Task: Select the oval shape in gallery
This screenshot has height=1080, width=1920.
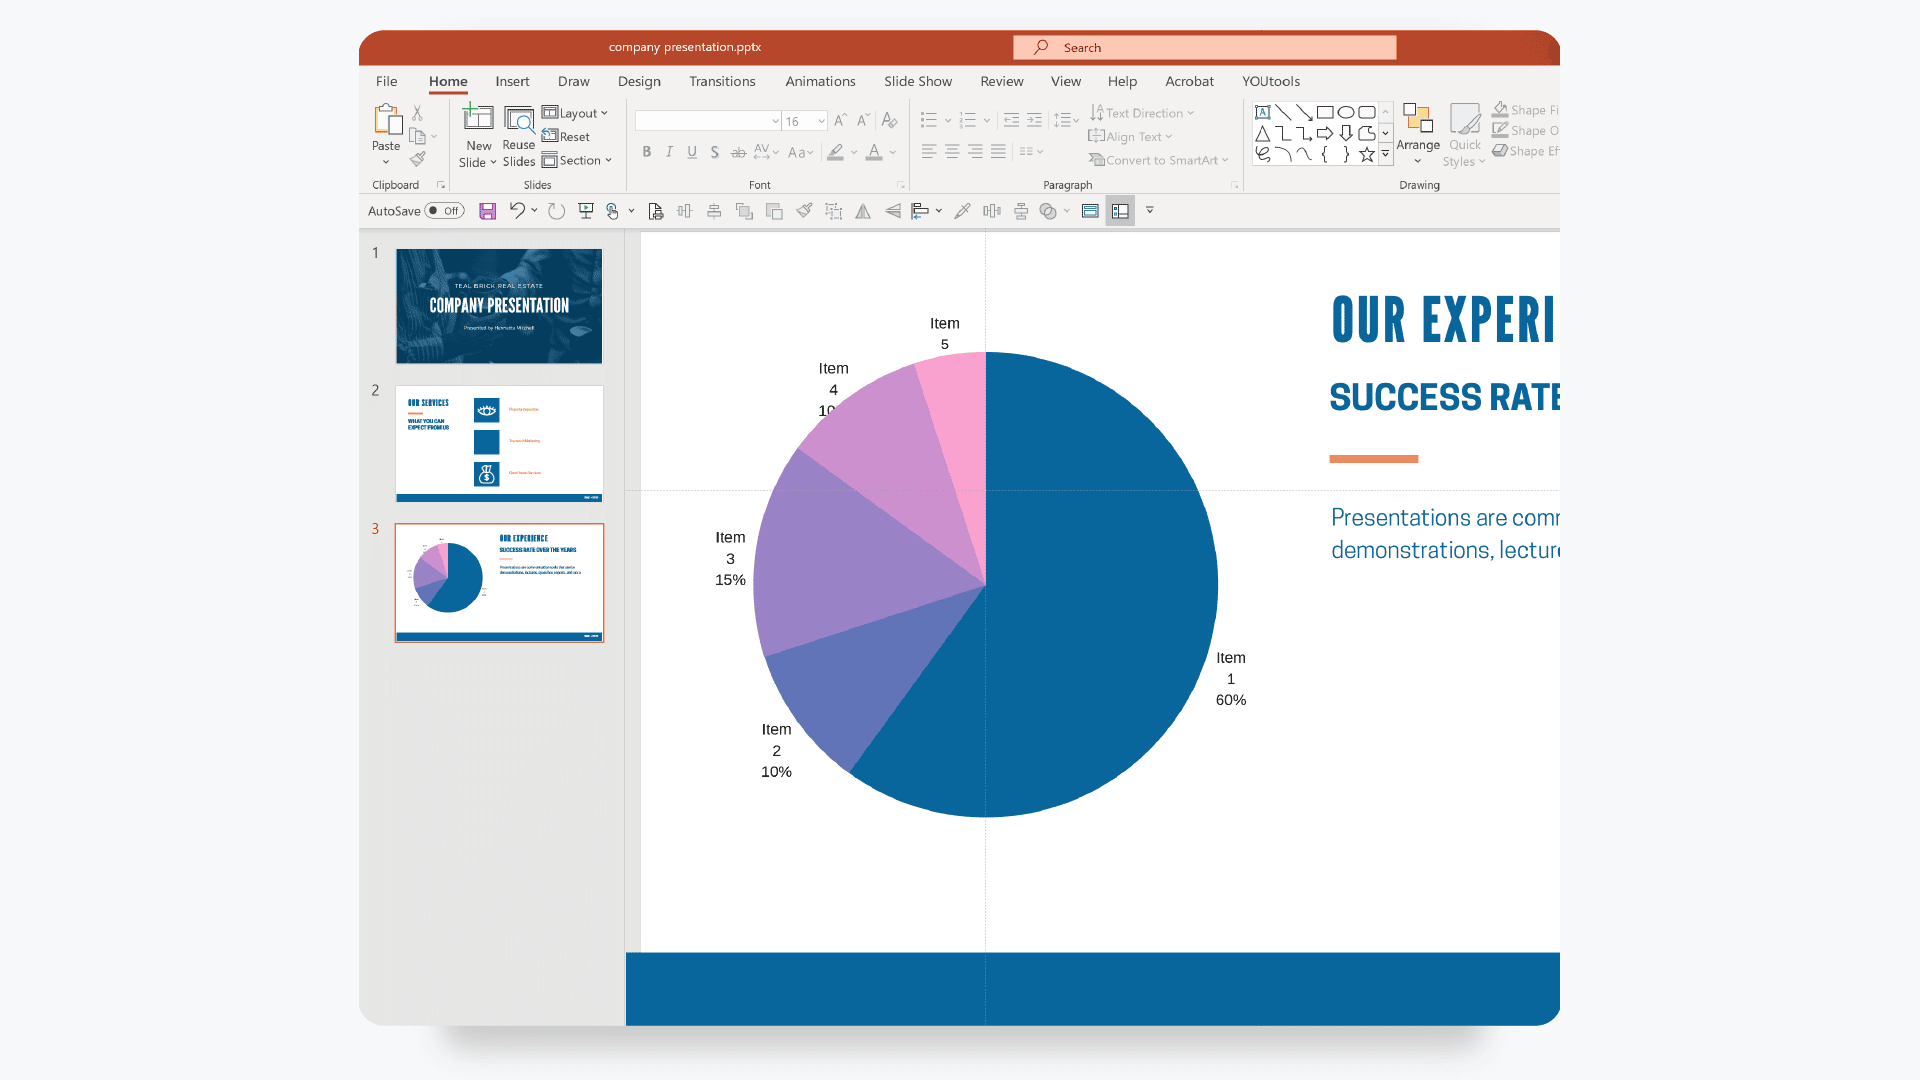Action: pyautogui.click(x=1346, y=112)
